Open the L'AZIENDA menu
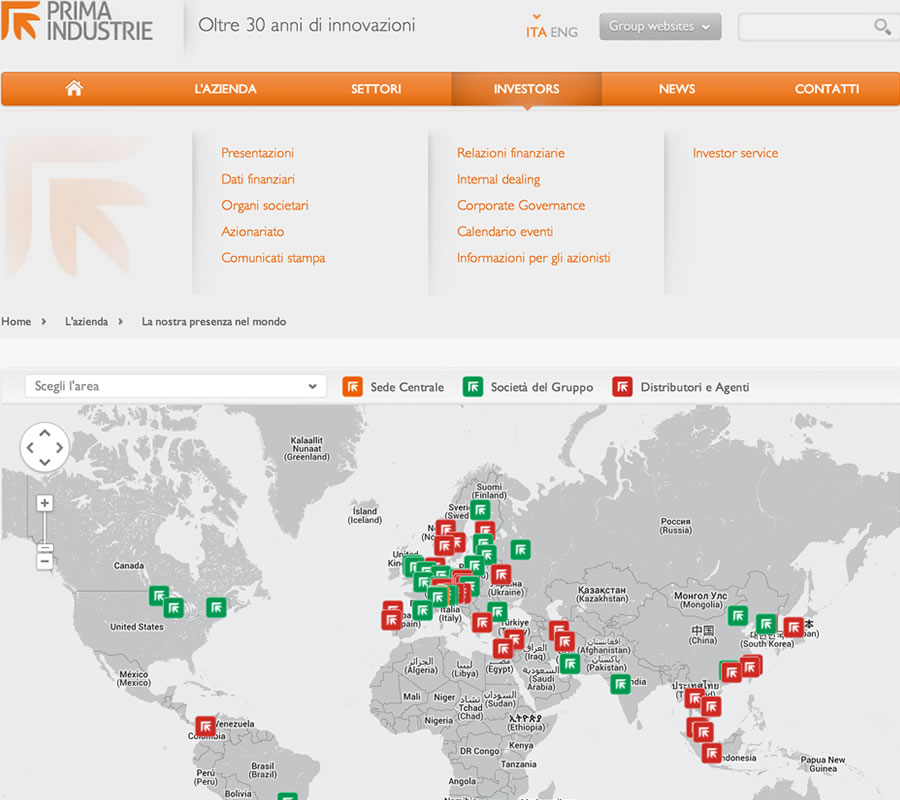 pyautogui.click(x=225, y=89)
